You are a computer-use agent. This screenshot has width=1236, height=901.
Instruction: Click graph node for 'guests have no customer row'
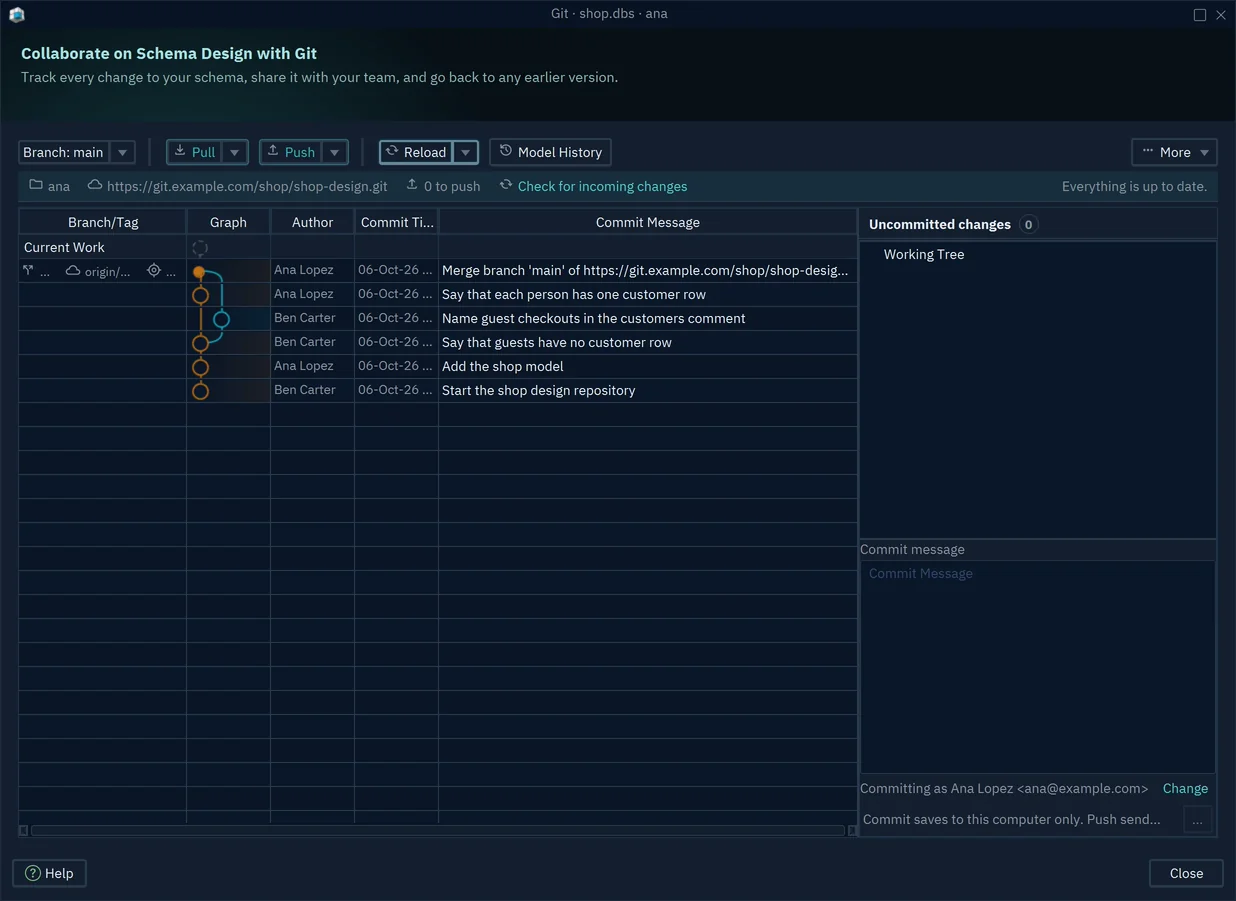(200, 343)
